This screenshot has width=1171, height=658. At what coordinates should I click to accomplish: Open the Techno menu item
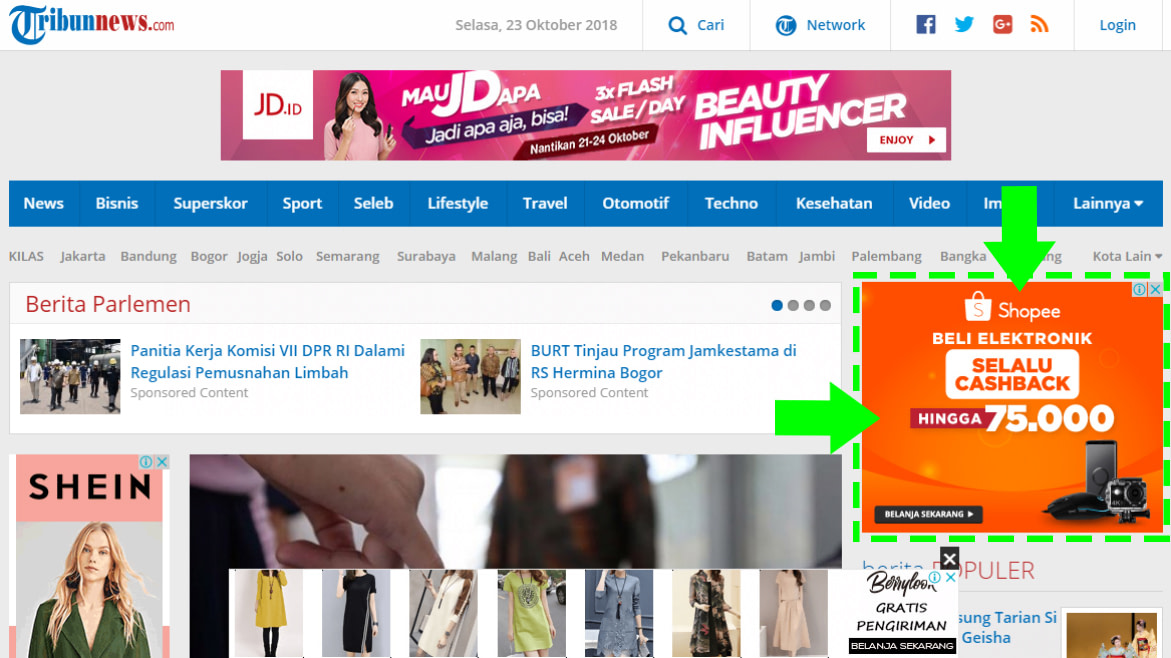coord(731,203)
